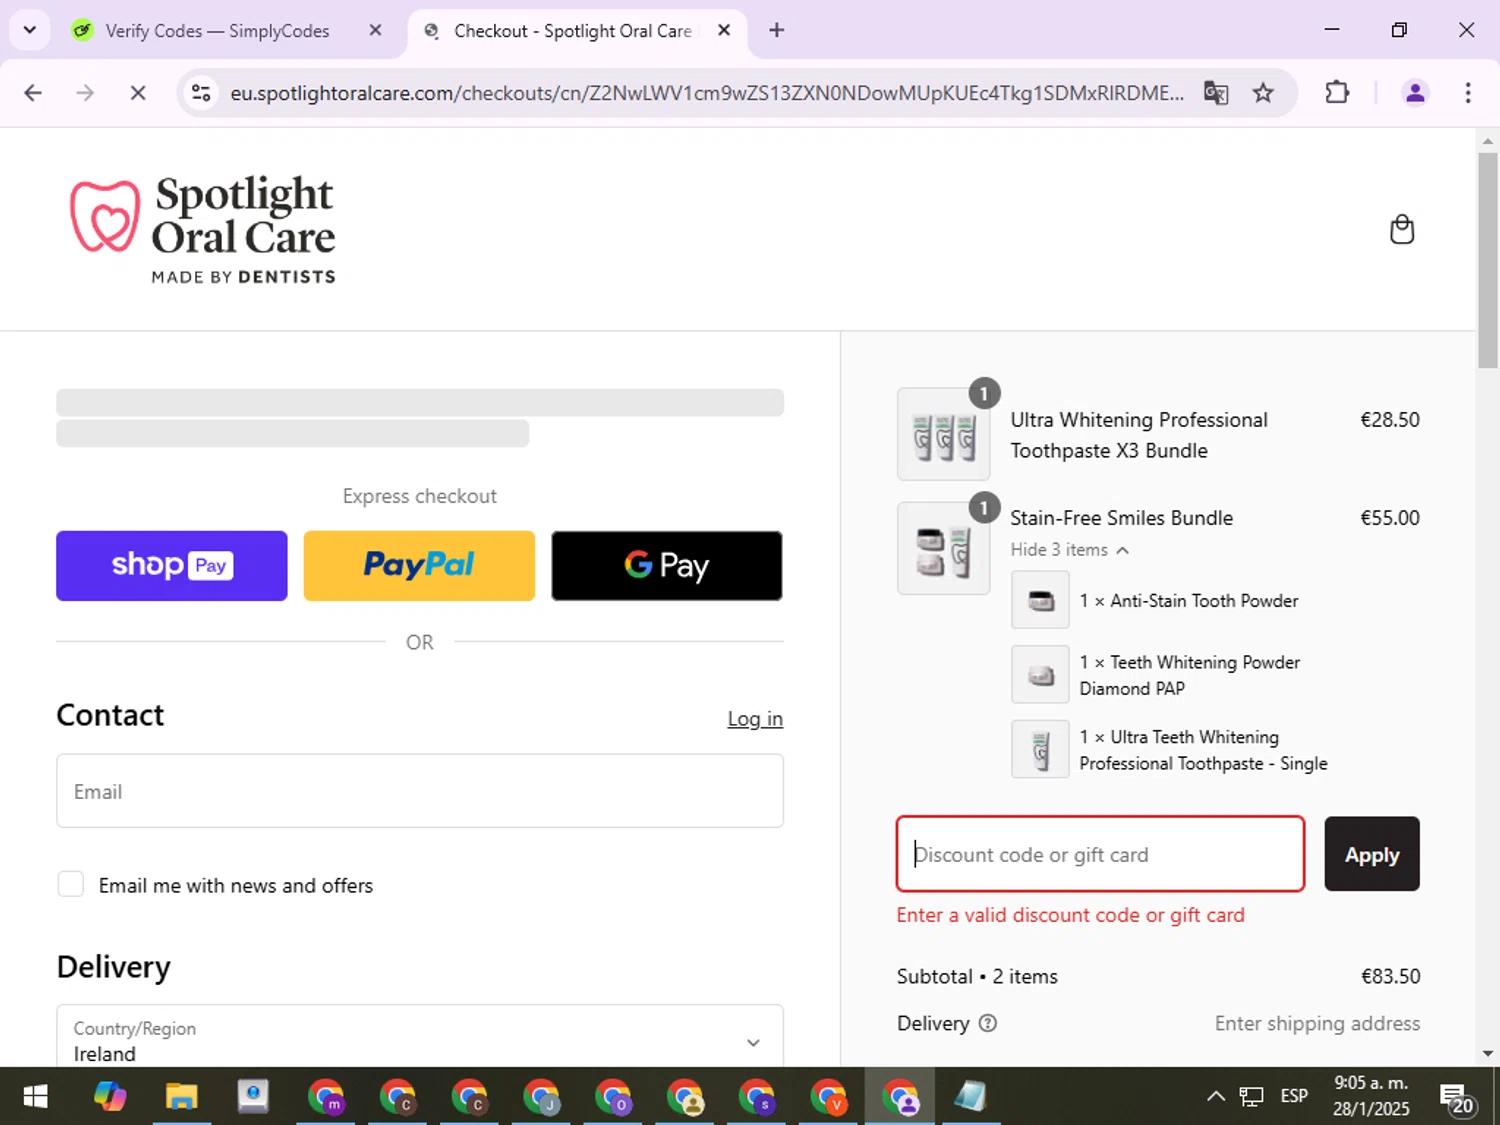Open Chrome's three-dot menu
This screenshot has height=1125, width=1500.
coord(1468,93)
